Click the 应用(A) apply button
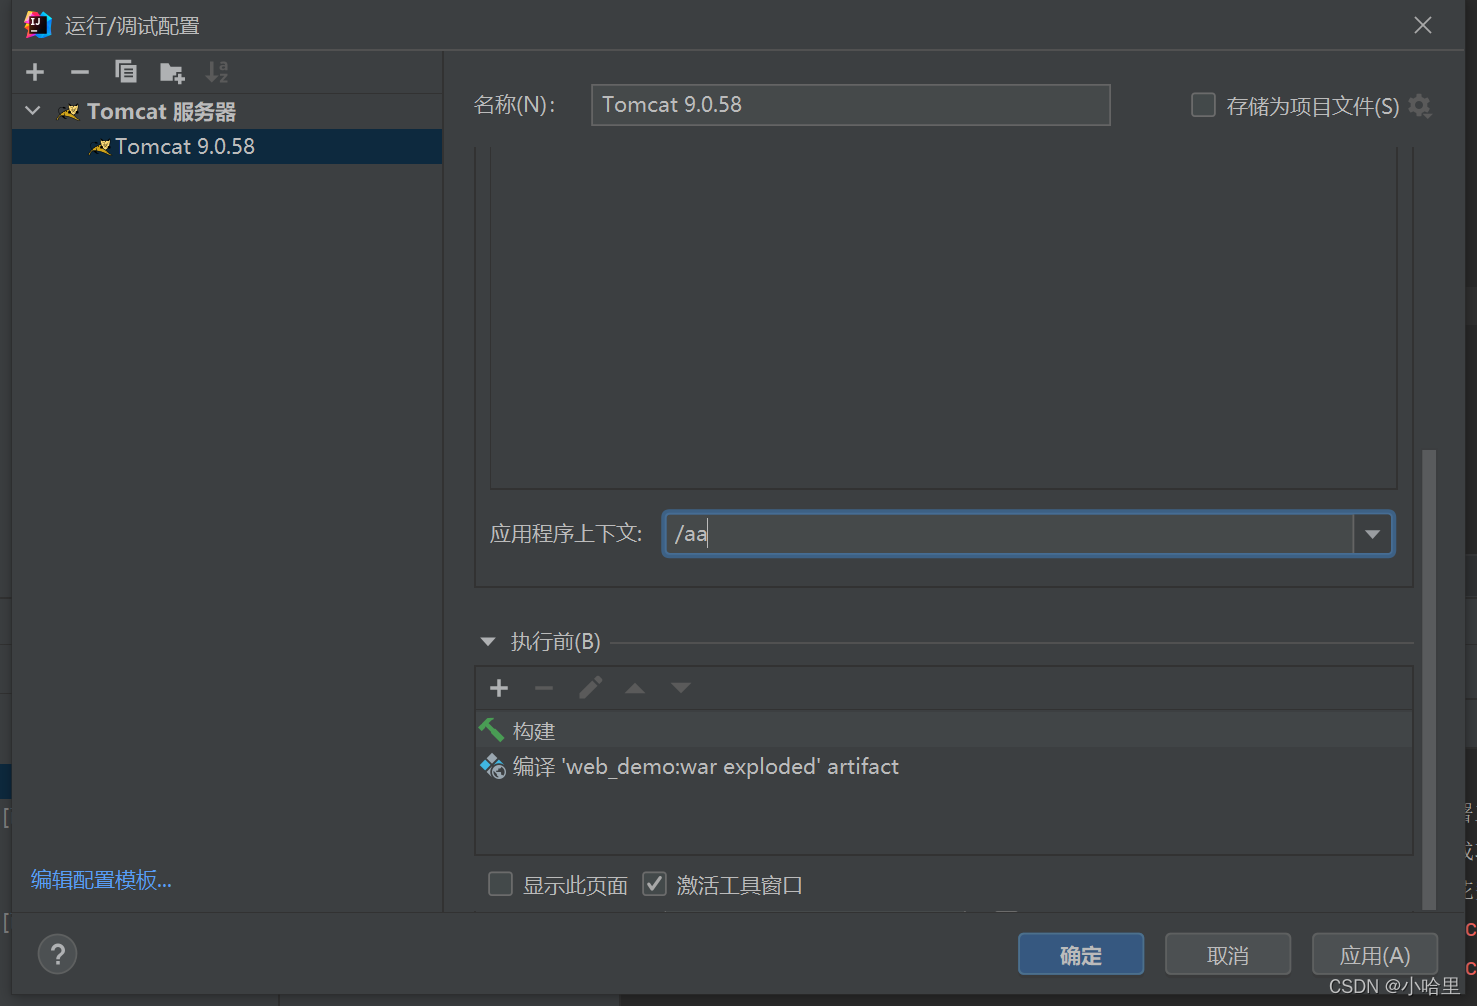Screen dimensions: 1477x1006 [x=1375, y=955]
